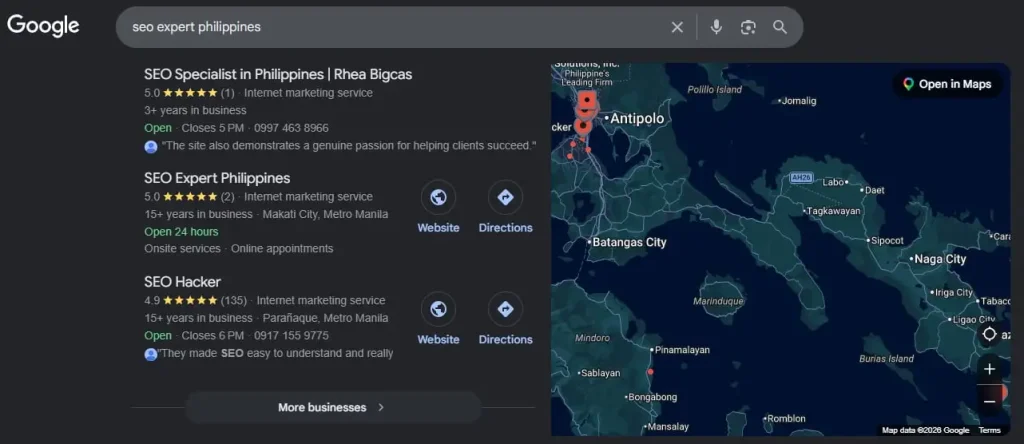Image resolution: width=1024 pixels, height=444 pixels.
Task: Click Directions label under SEO Expert Philippines
Action: (x=505, y=228)
